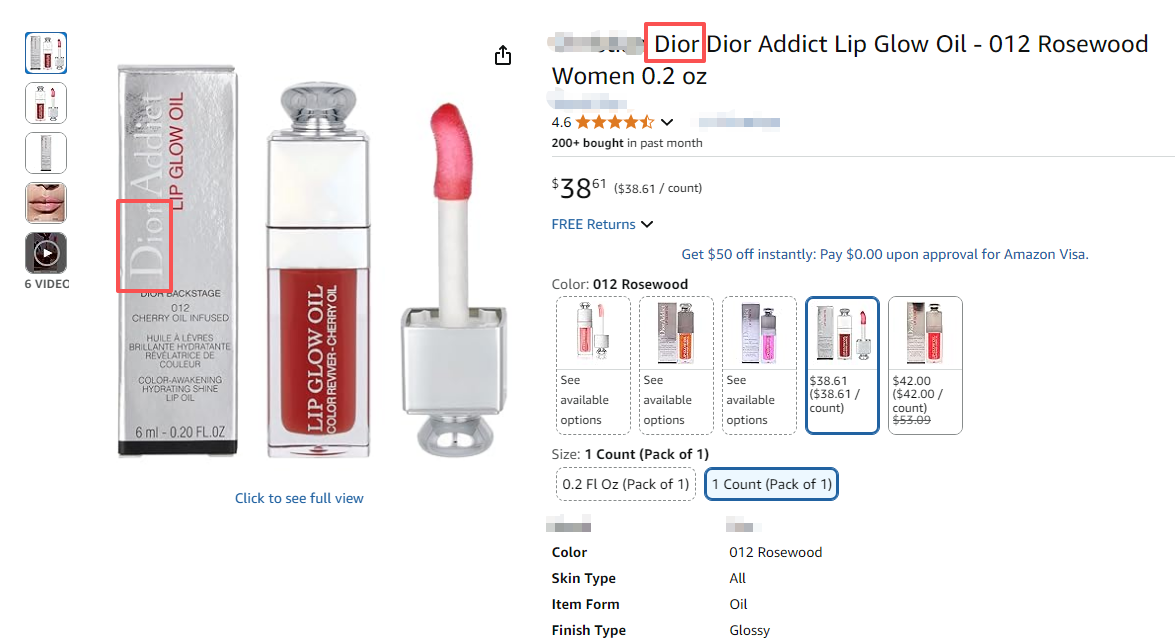Select the second box-and-bottle thumbnail

(x=45, y=102)
